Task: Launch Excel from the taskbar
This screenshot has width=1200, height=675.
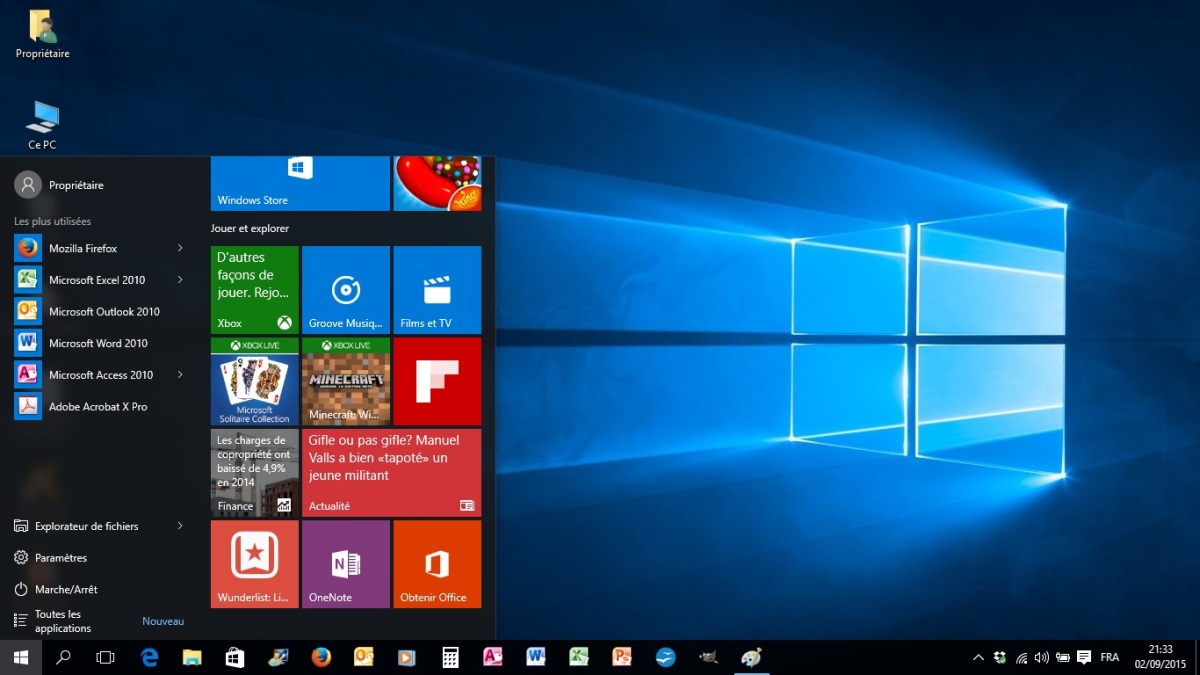Action: (579, 657)
